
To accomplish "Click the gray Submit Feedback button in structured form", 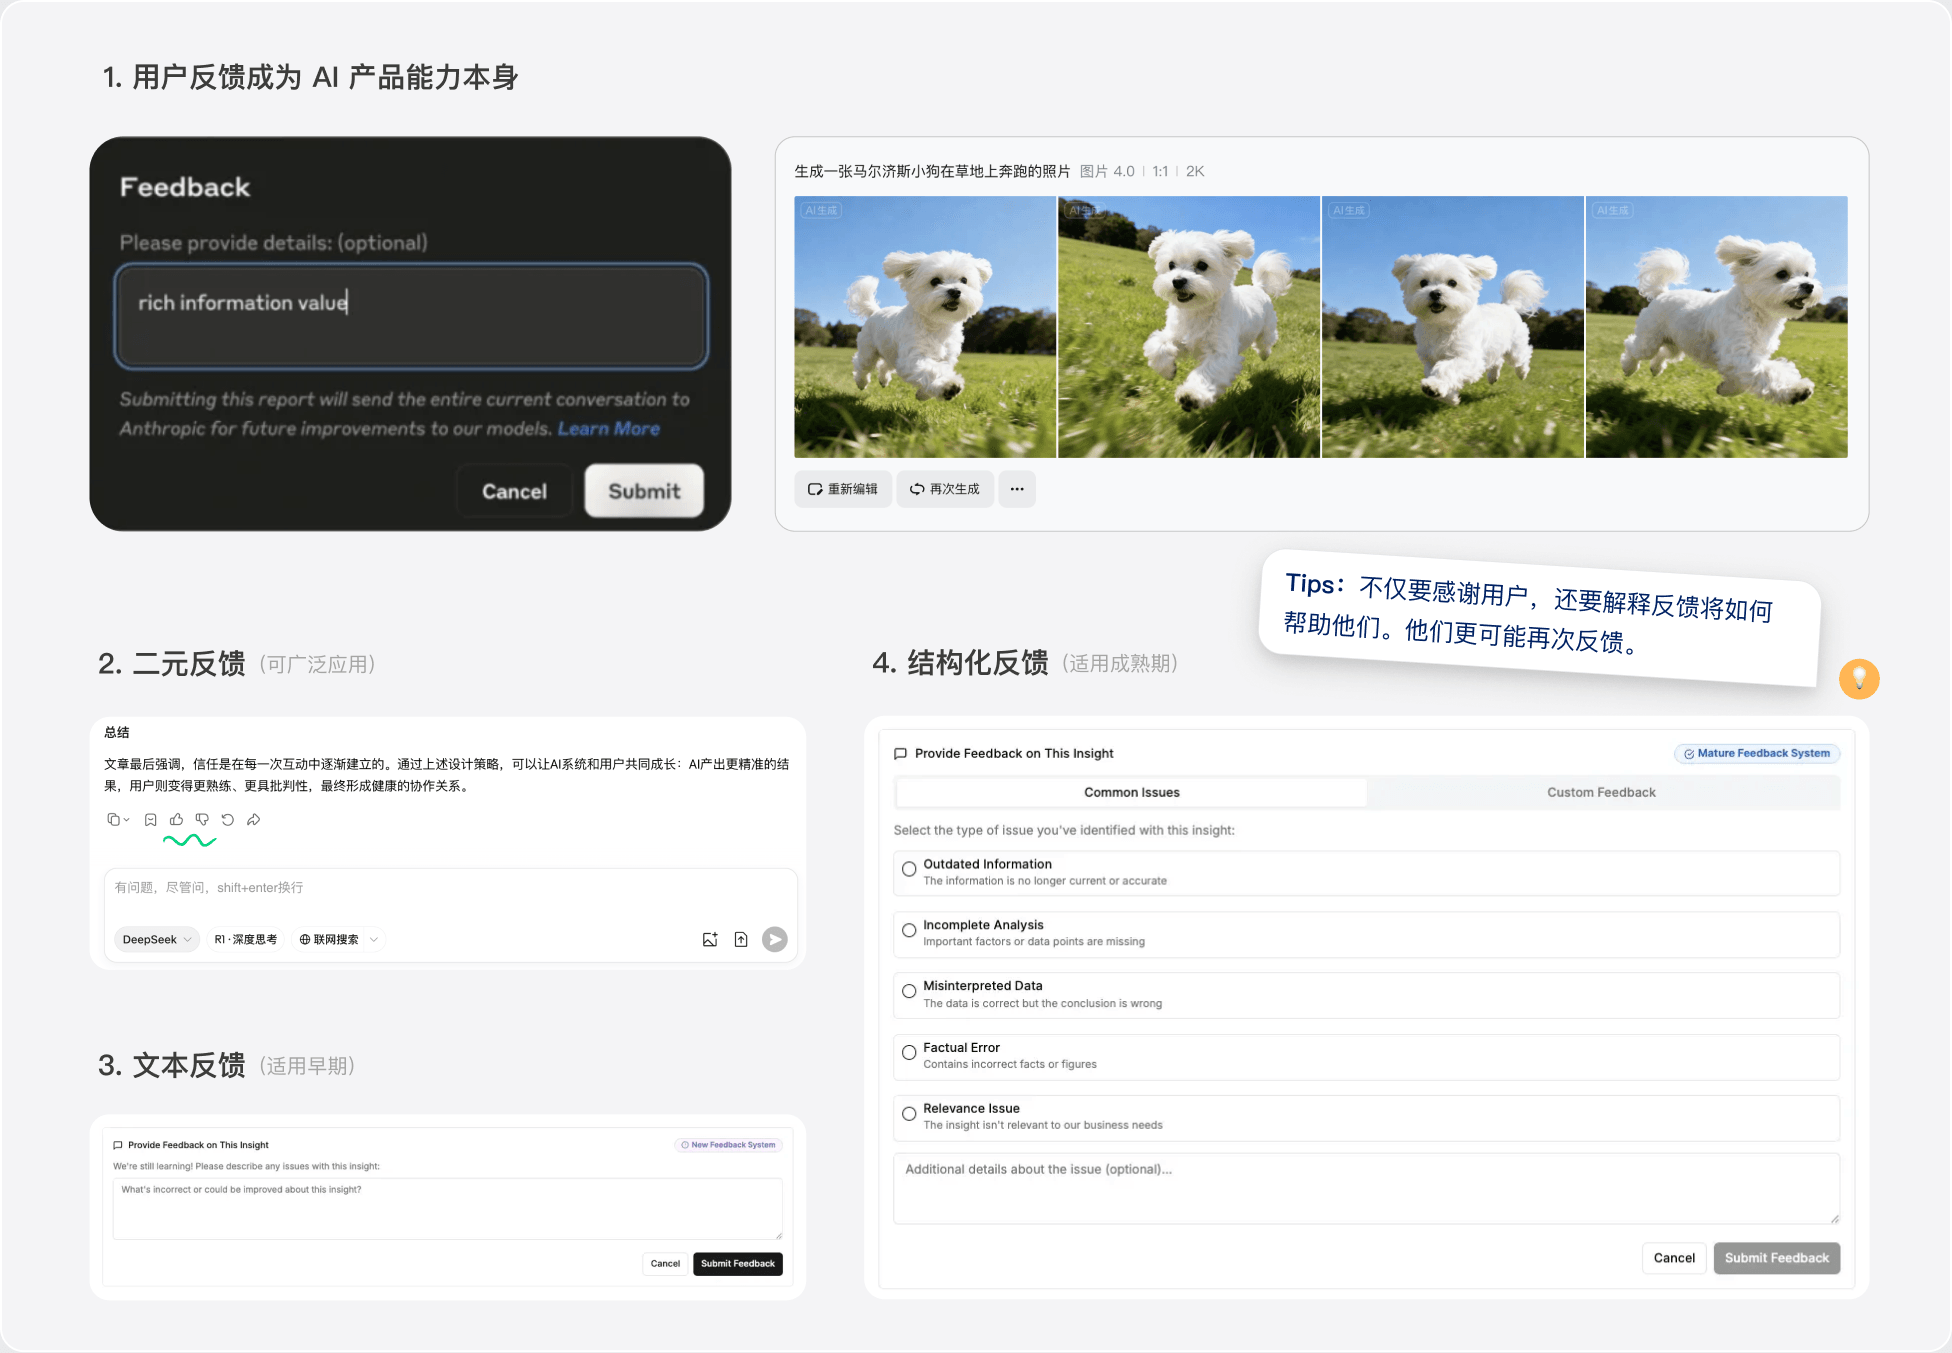I will point(1777,1259).
